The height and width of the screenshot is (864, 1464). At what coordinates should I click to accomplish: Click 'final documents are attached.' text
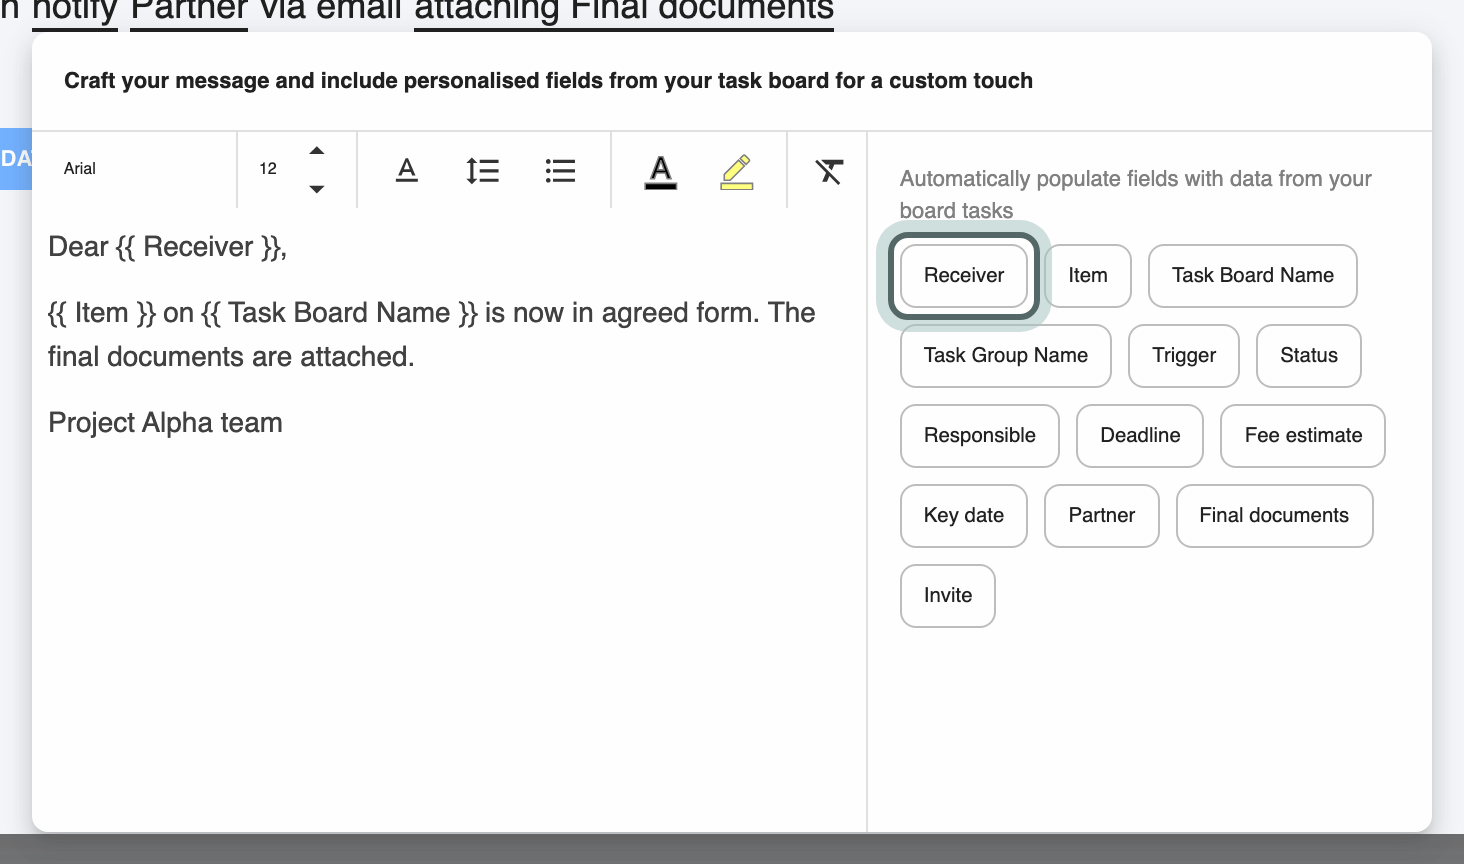(231, 357)
